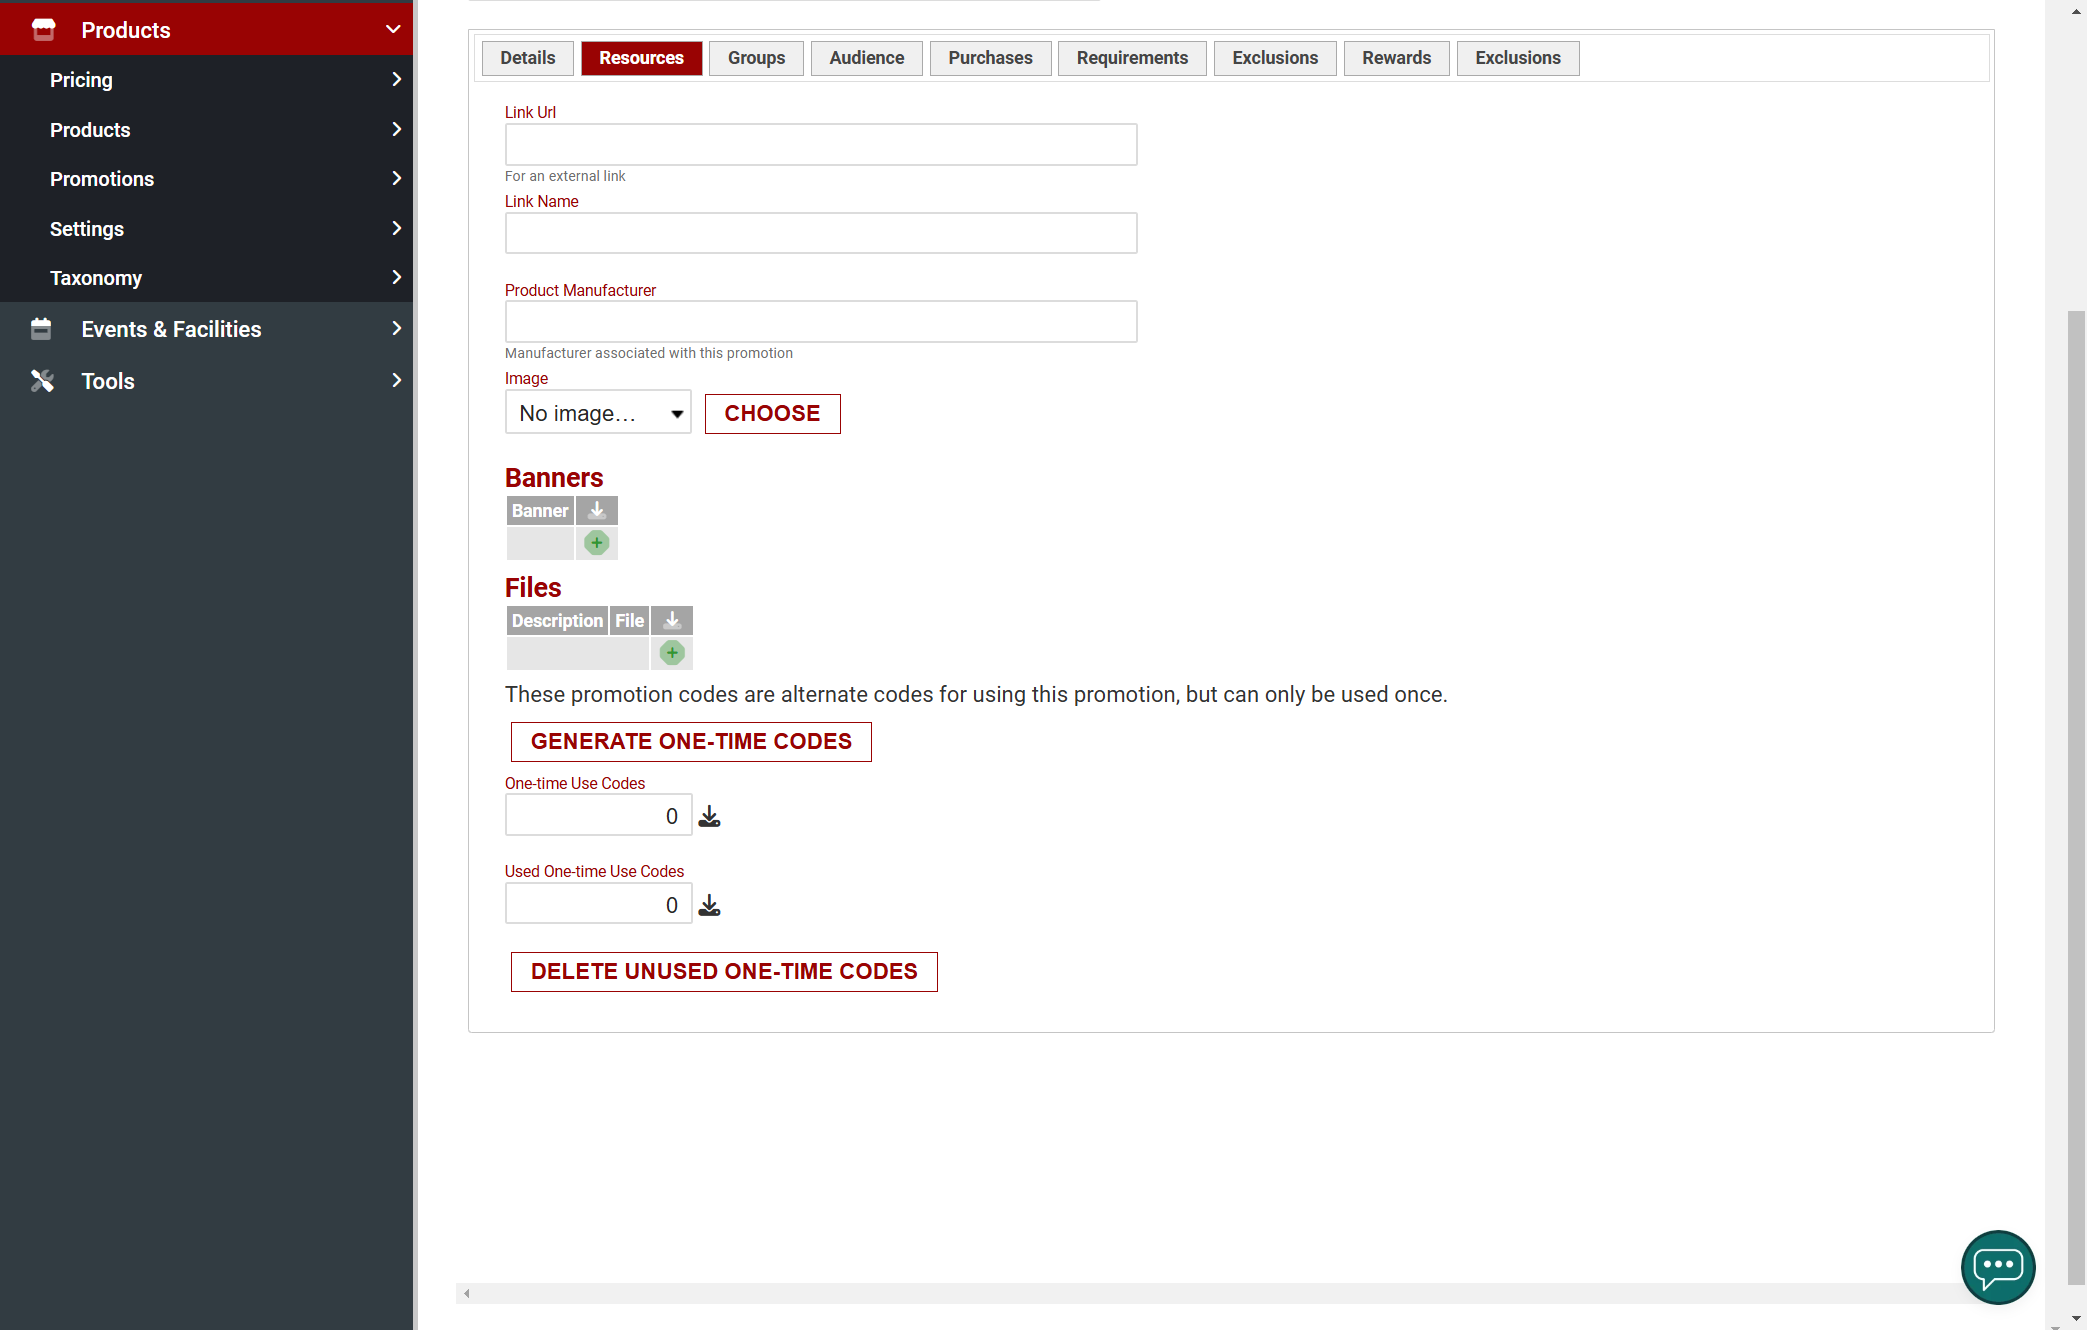Focus the Link Url input field

tap(821, 145)
